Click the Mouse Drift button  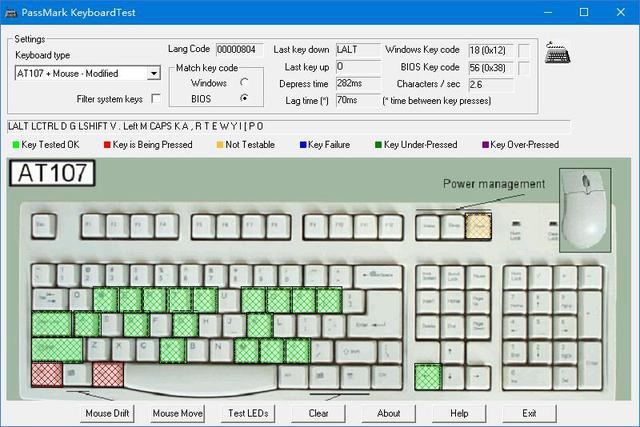(107, 414)
